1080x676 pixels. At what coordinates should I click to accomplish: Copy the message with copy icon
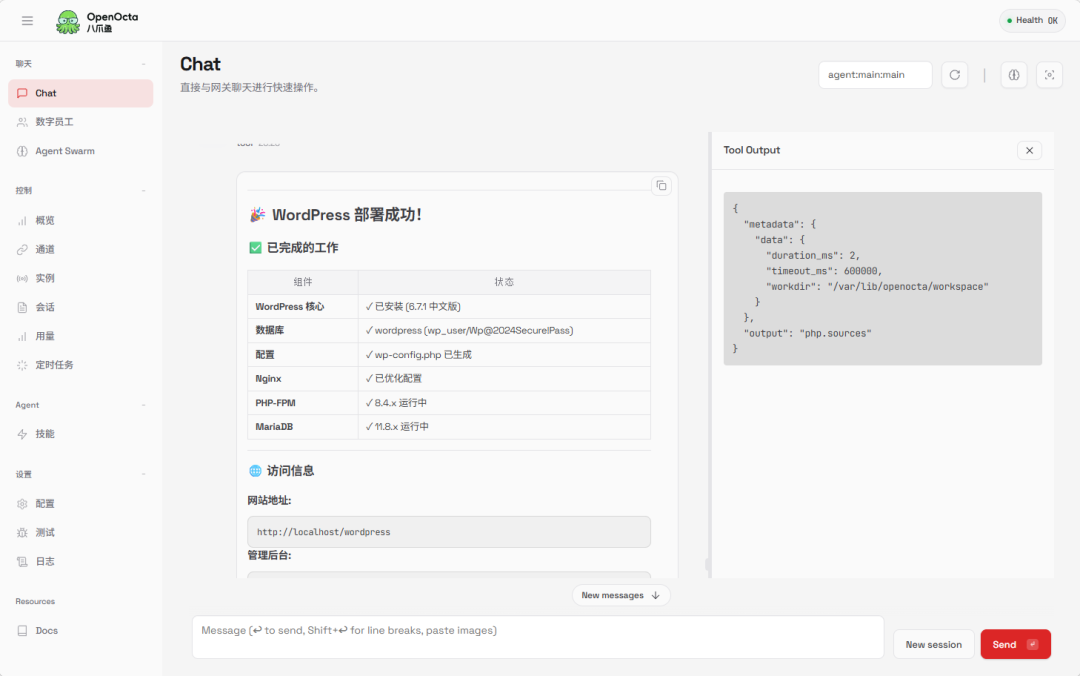(661, 185)
